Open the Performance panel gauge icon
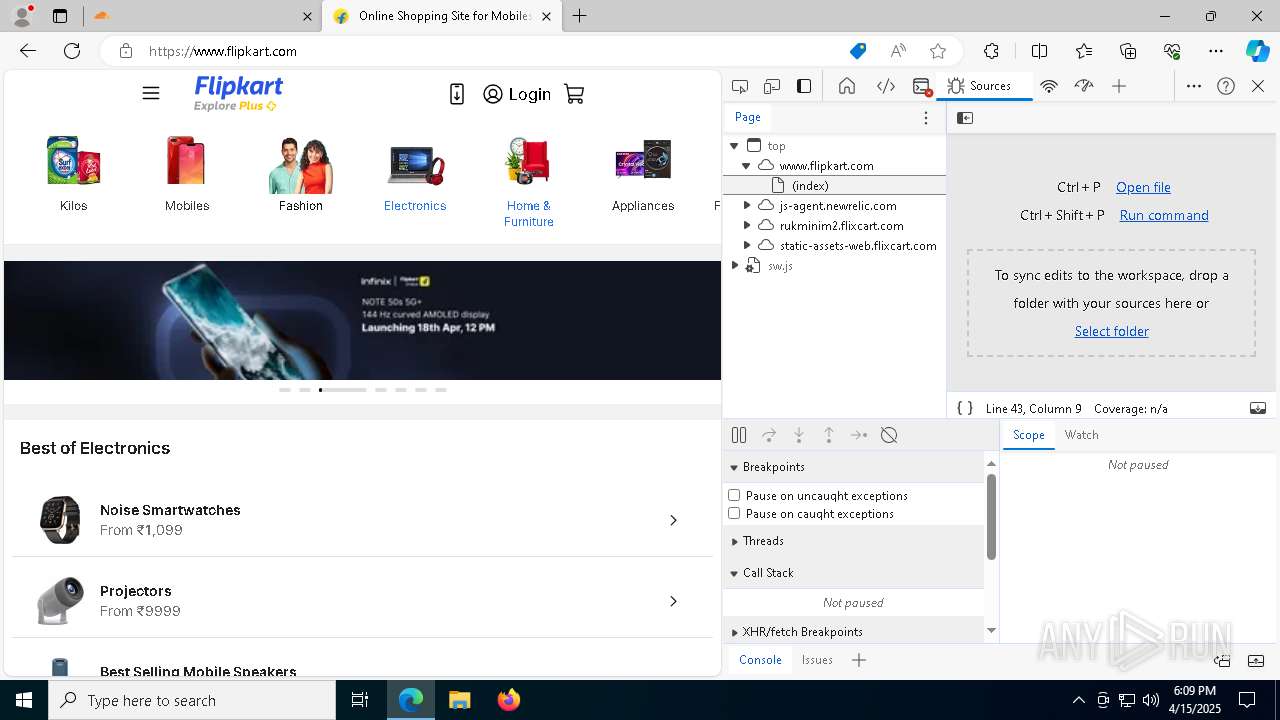This screenshot has height=720, width=1280. pyautogui.click(x=1084, y=86)
